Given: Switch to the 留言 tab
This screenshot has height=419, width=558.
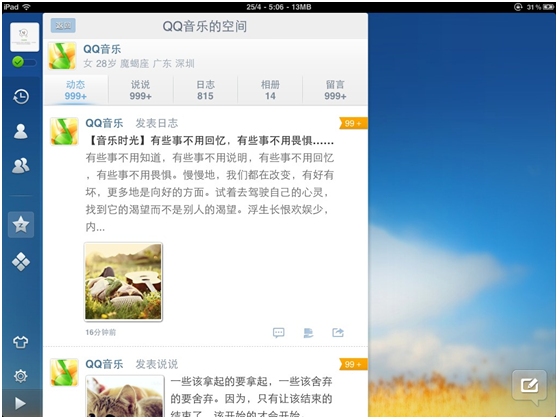Looking at the screenshot, I should (335, 90).
